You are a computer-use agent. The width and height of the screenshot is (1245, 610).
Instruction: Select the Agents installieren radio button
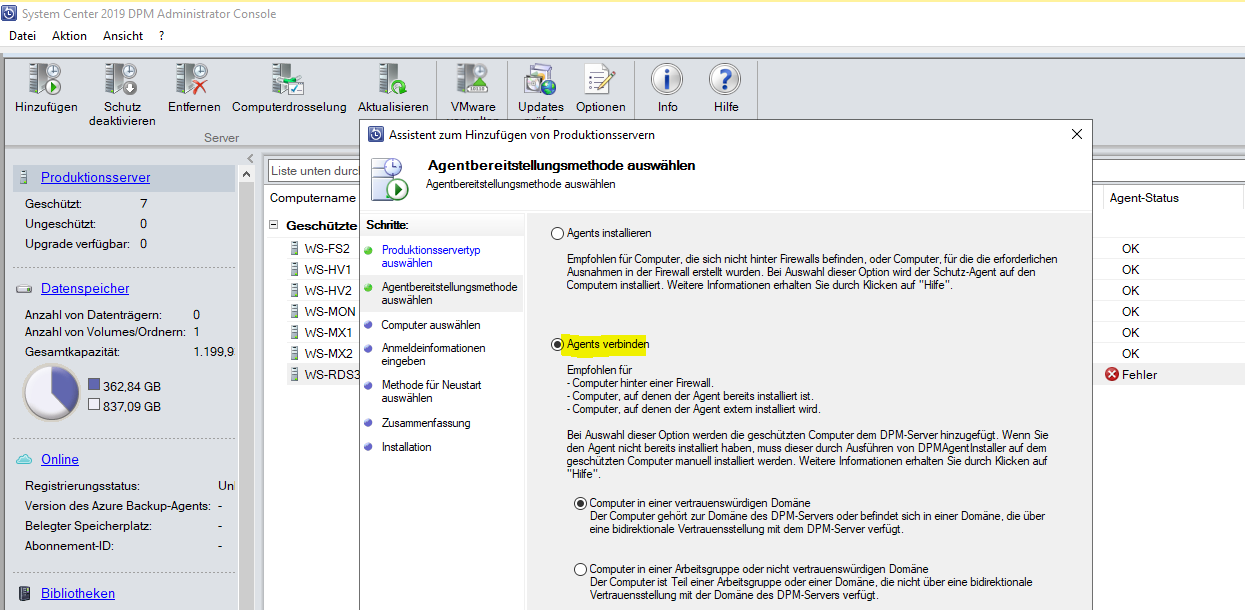coord(558,233)
